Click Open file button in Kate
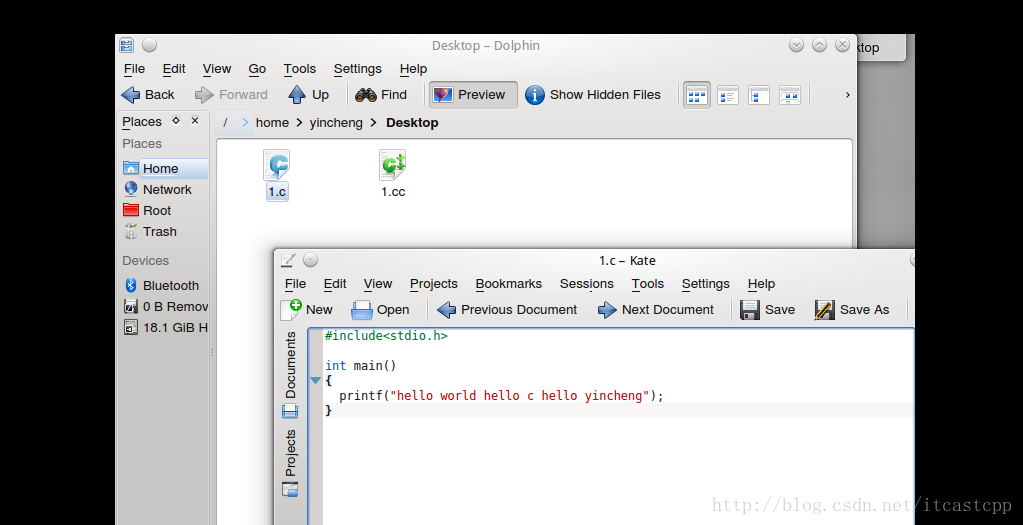The width and height of the screenshot is (1023, 525). [x=380, y=310]
